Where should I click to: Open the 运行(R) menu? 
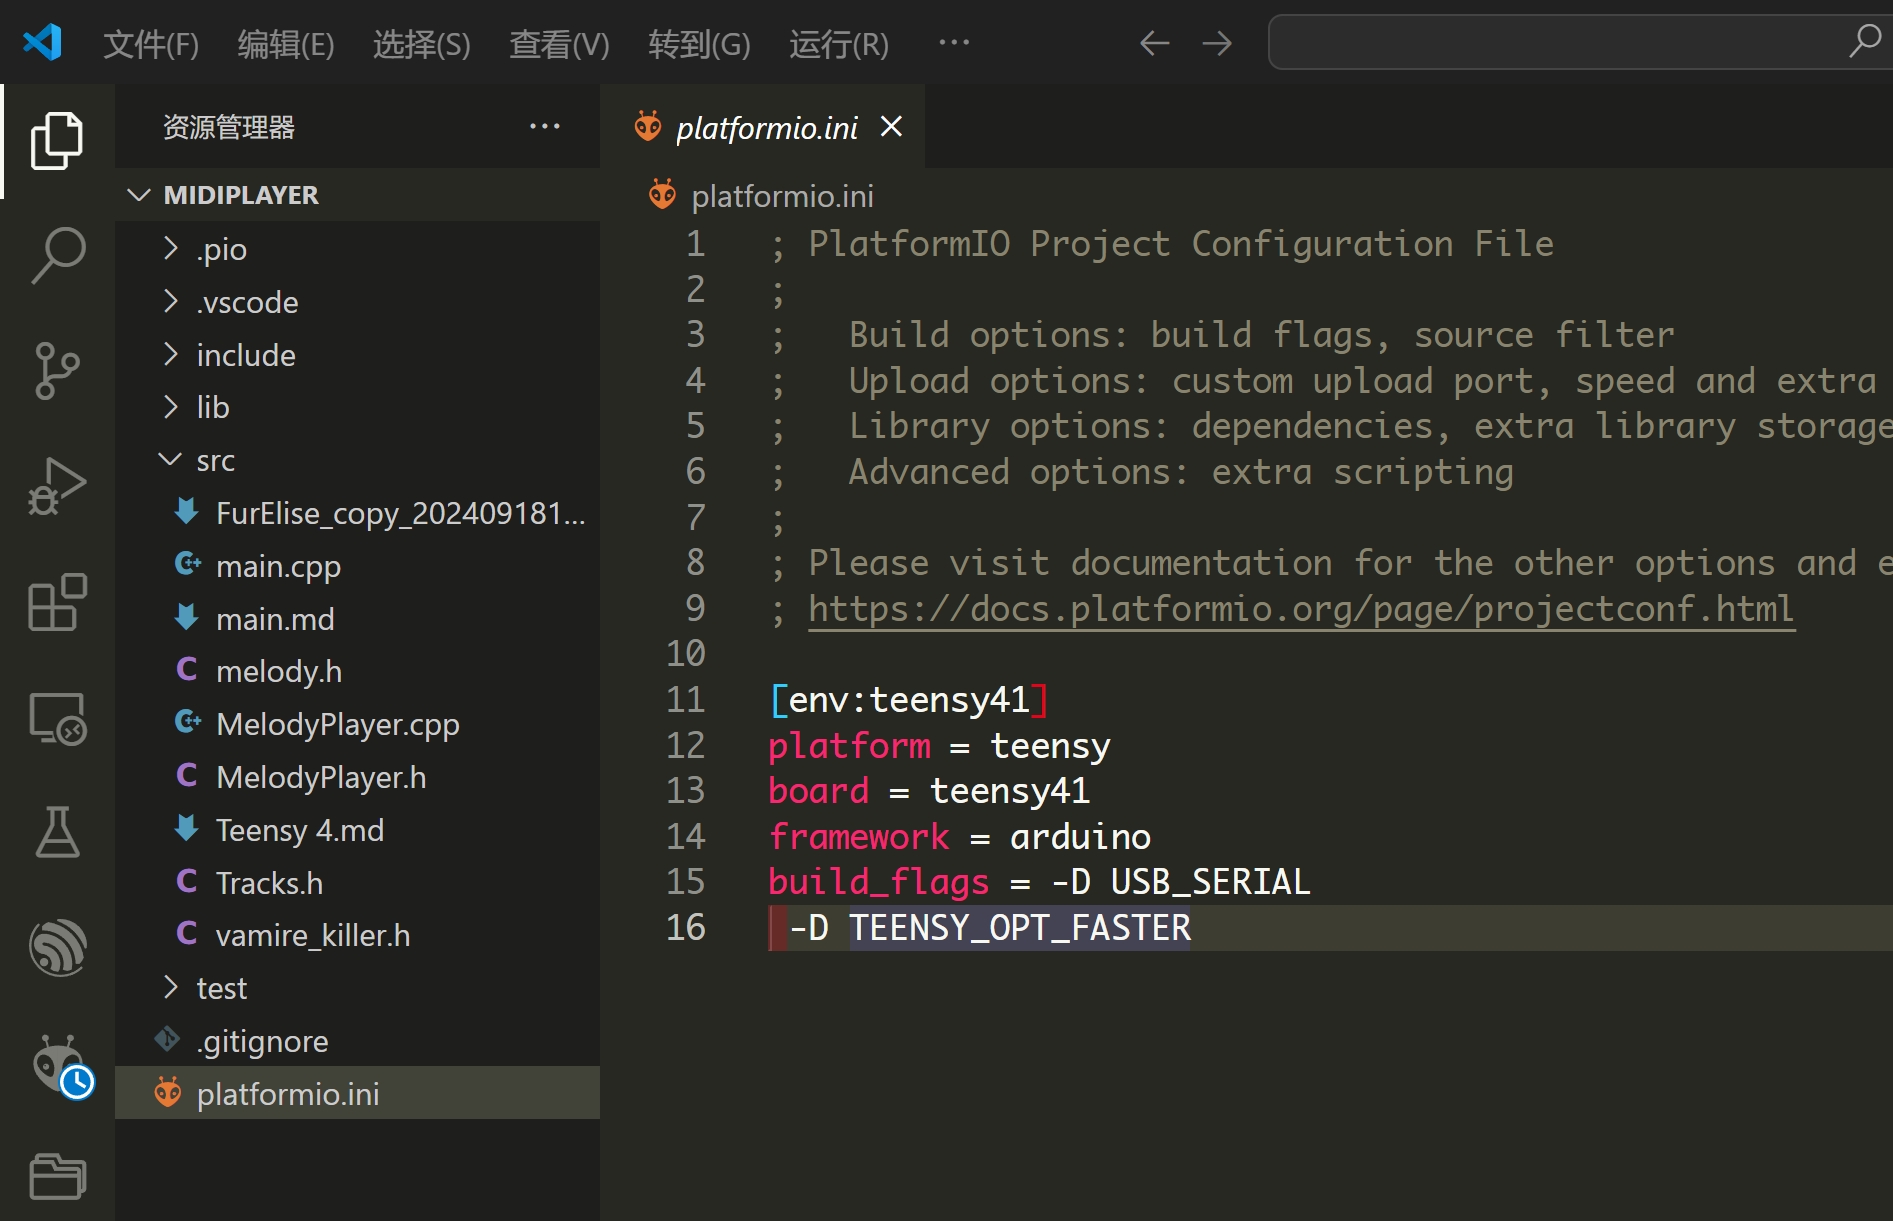[838, 44]
